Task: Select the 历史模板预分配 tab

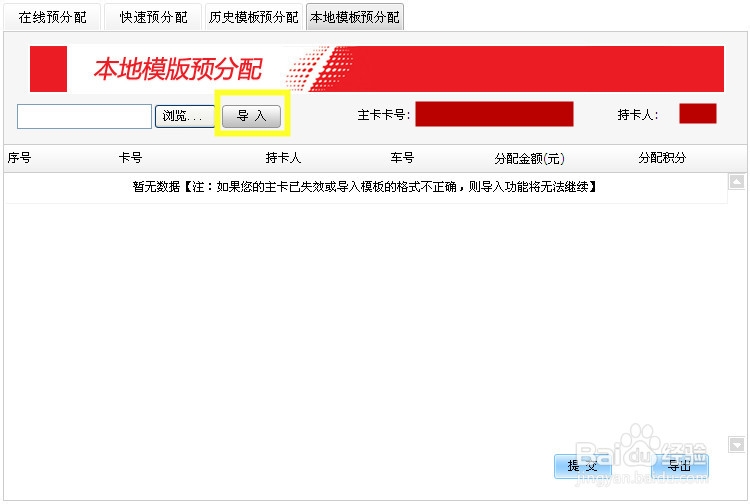Action: 254,17
